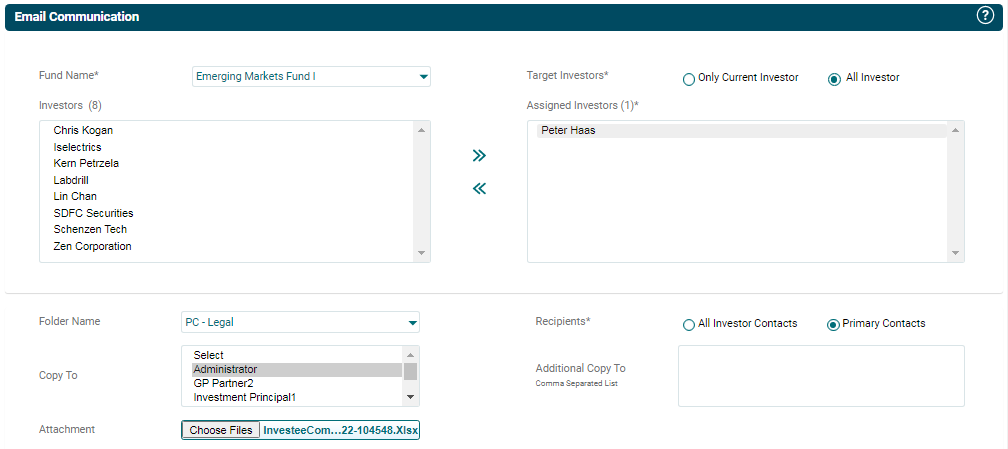Open the Fund Name dropdown
The image size is (1008, 449).
tap(423, 77)
